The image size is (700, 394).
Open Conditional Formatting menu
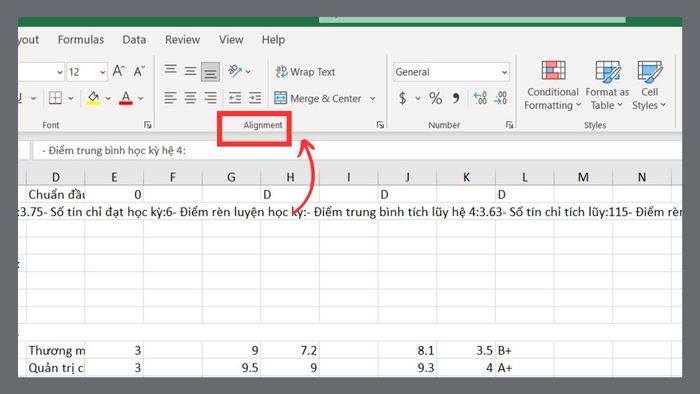[553, 85]
